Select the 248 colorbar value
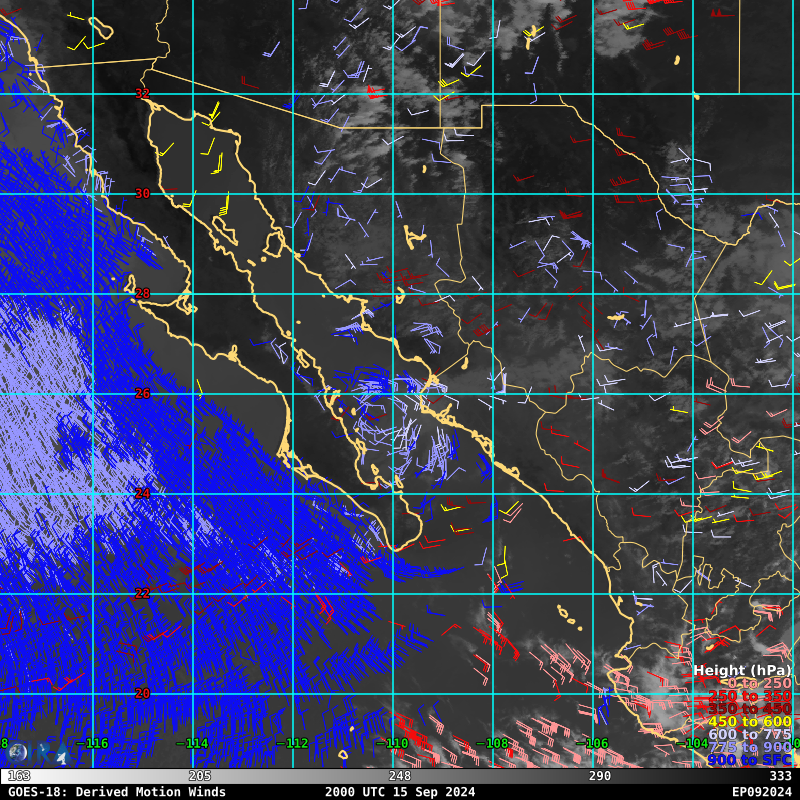800x800 pixels. click(x=400, y=776)
